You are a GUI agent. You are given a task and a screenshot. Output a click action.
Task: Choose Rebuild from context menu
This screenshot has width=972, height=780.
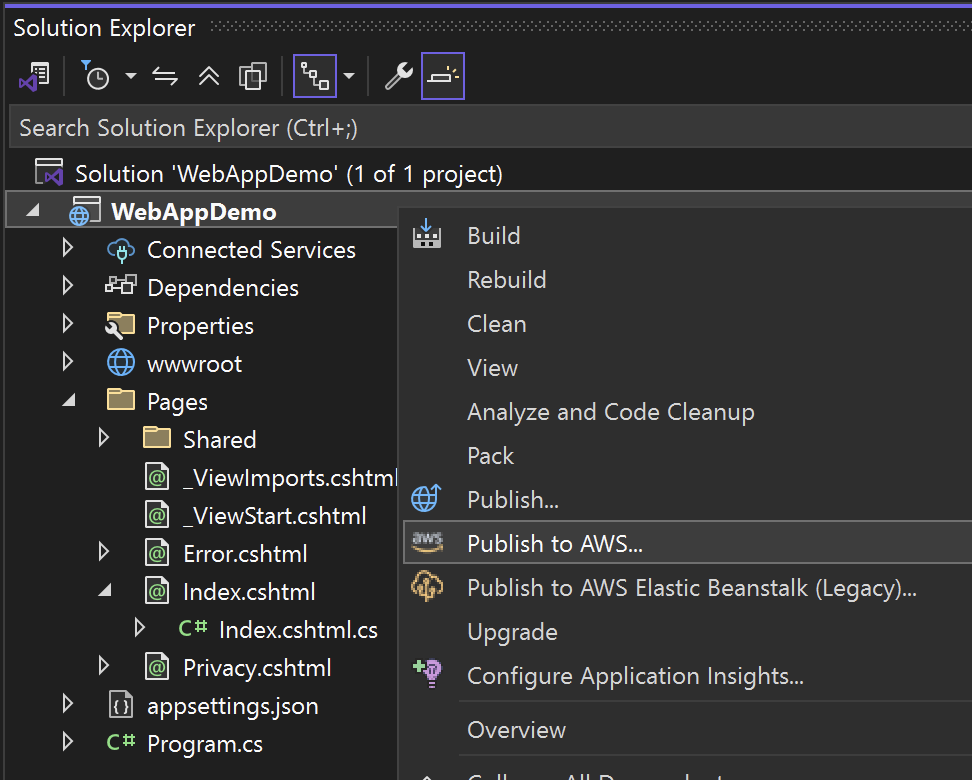[x=687, y=280]
